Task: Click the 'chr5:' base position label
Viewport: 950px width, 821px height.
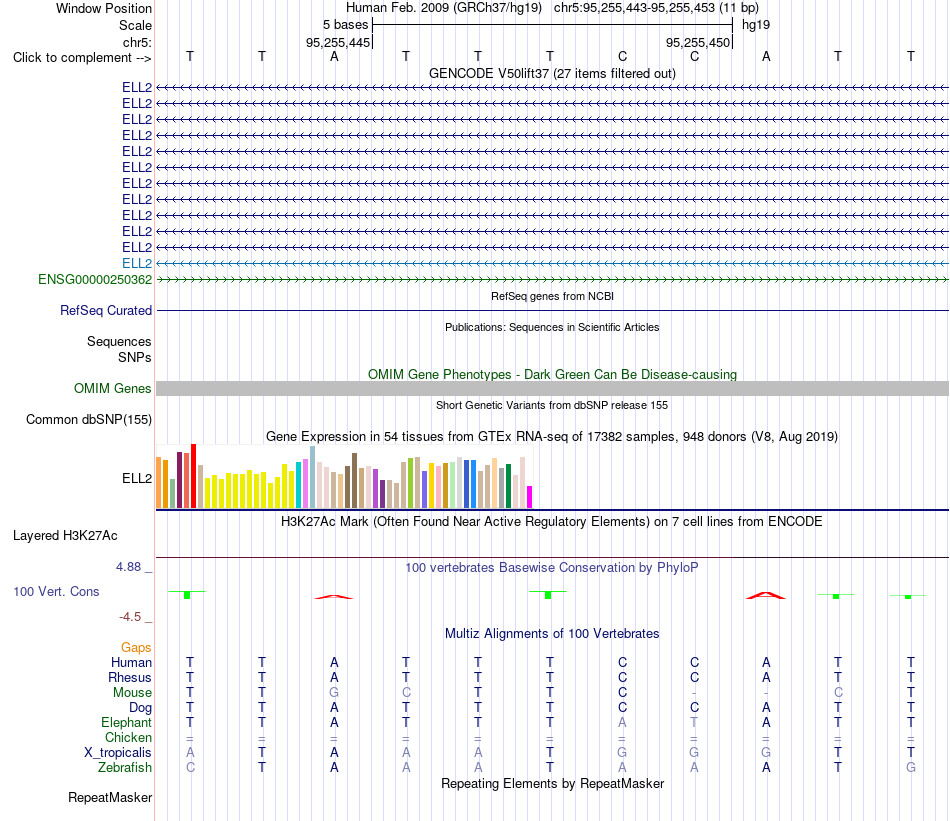Action: click(138, 42)
